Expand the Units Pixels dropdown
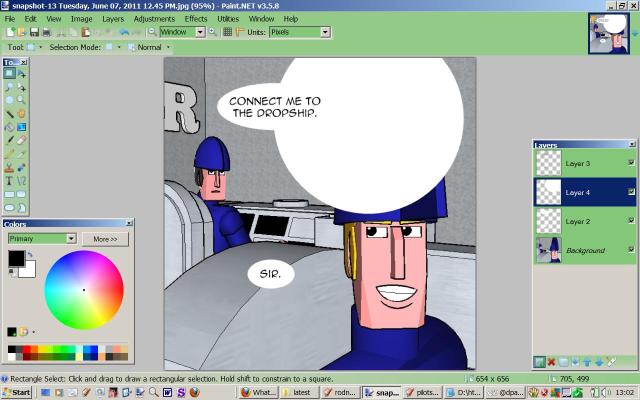 pyautogui.click(x=325, y=32)
